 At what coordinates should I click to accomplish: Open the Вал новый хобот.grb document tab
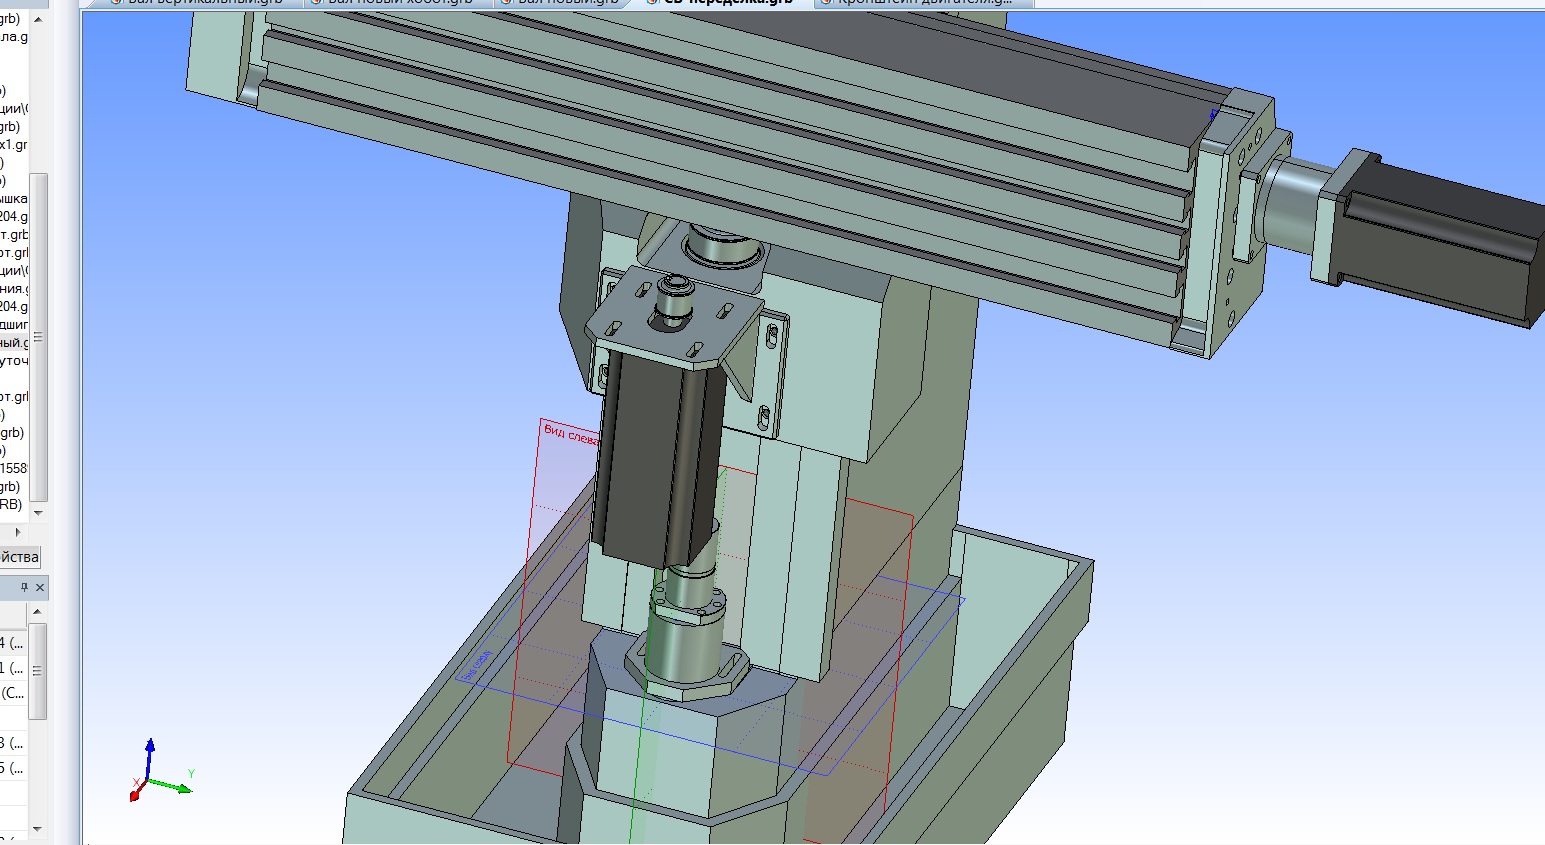click(399, 3)
